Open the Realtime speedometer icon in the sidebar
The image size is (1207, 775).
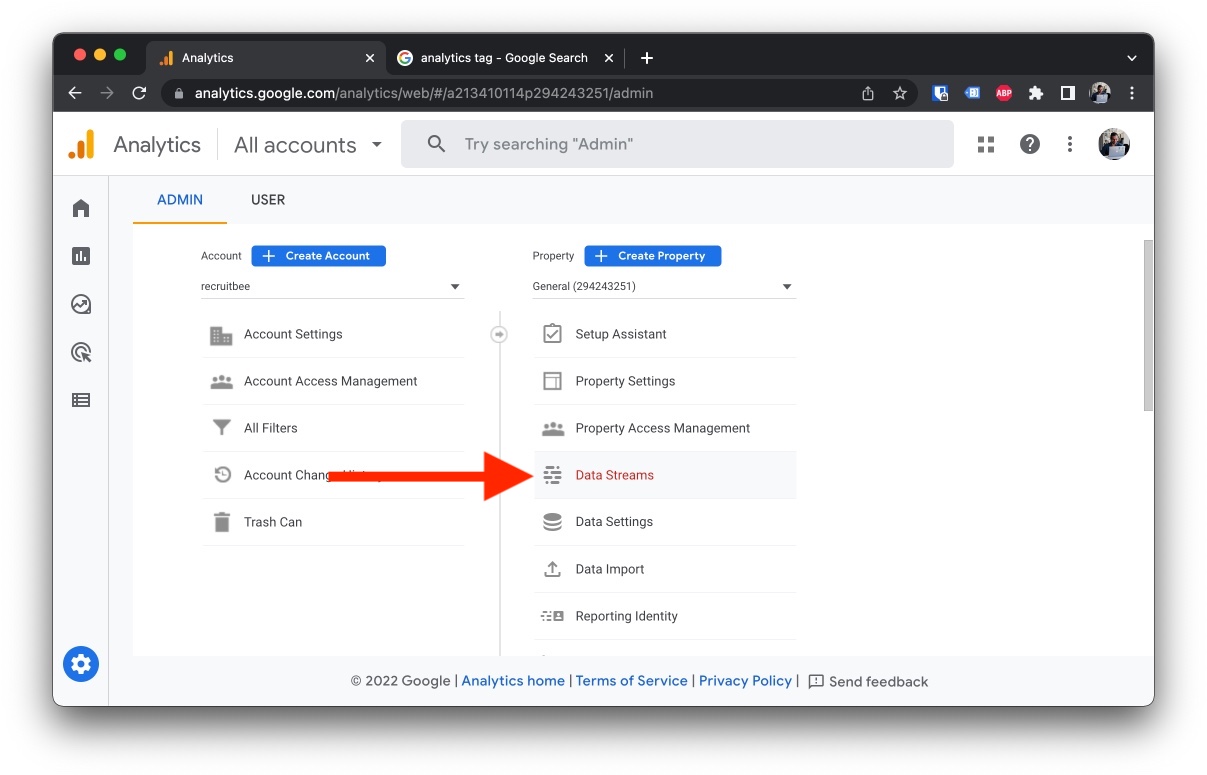coord(81,304)
